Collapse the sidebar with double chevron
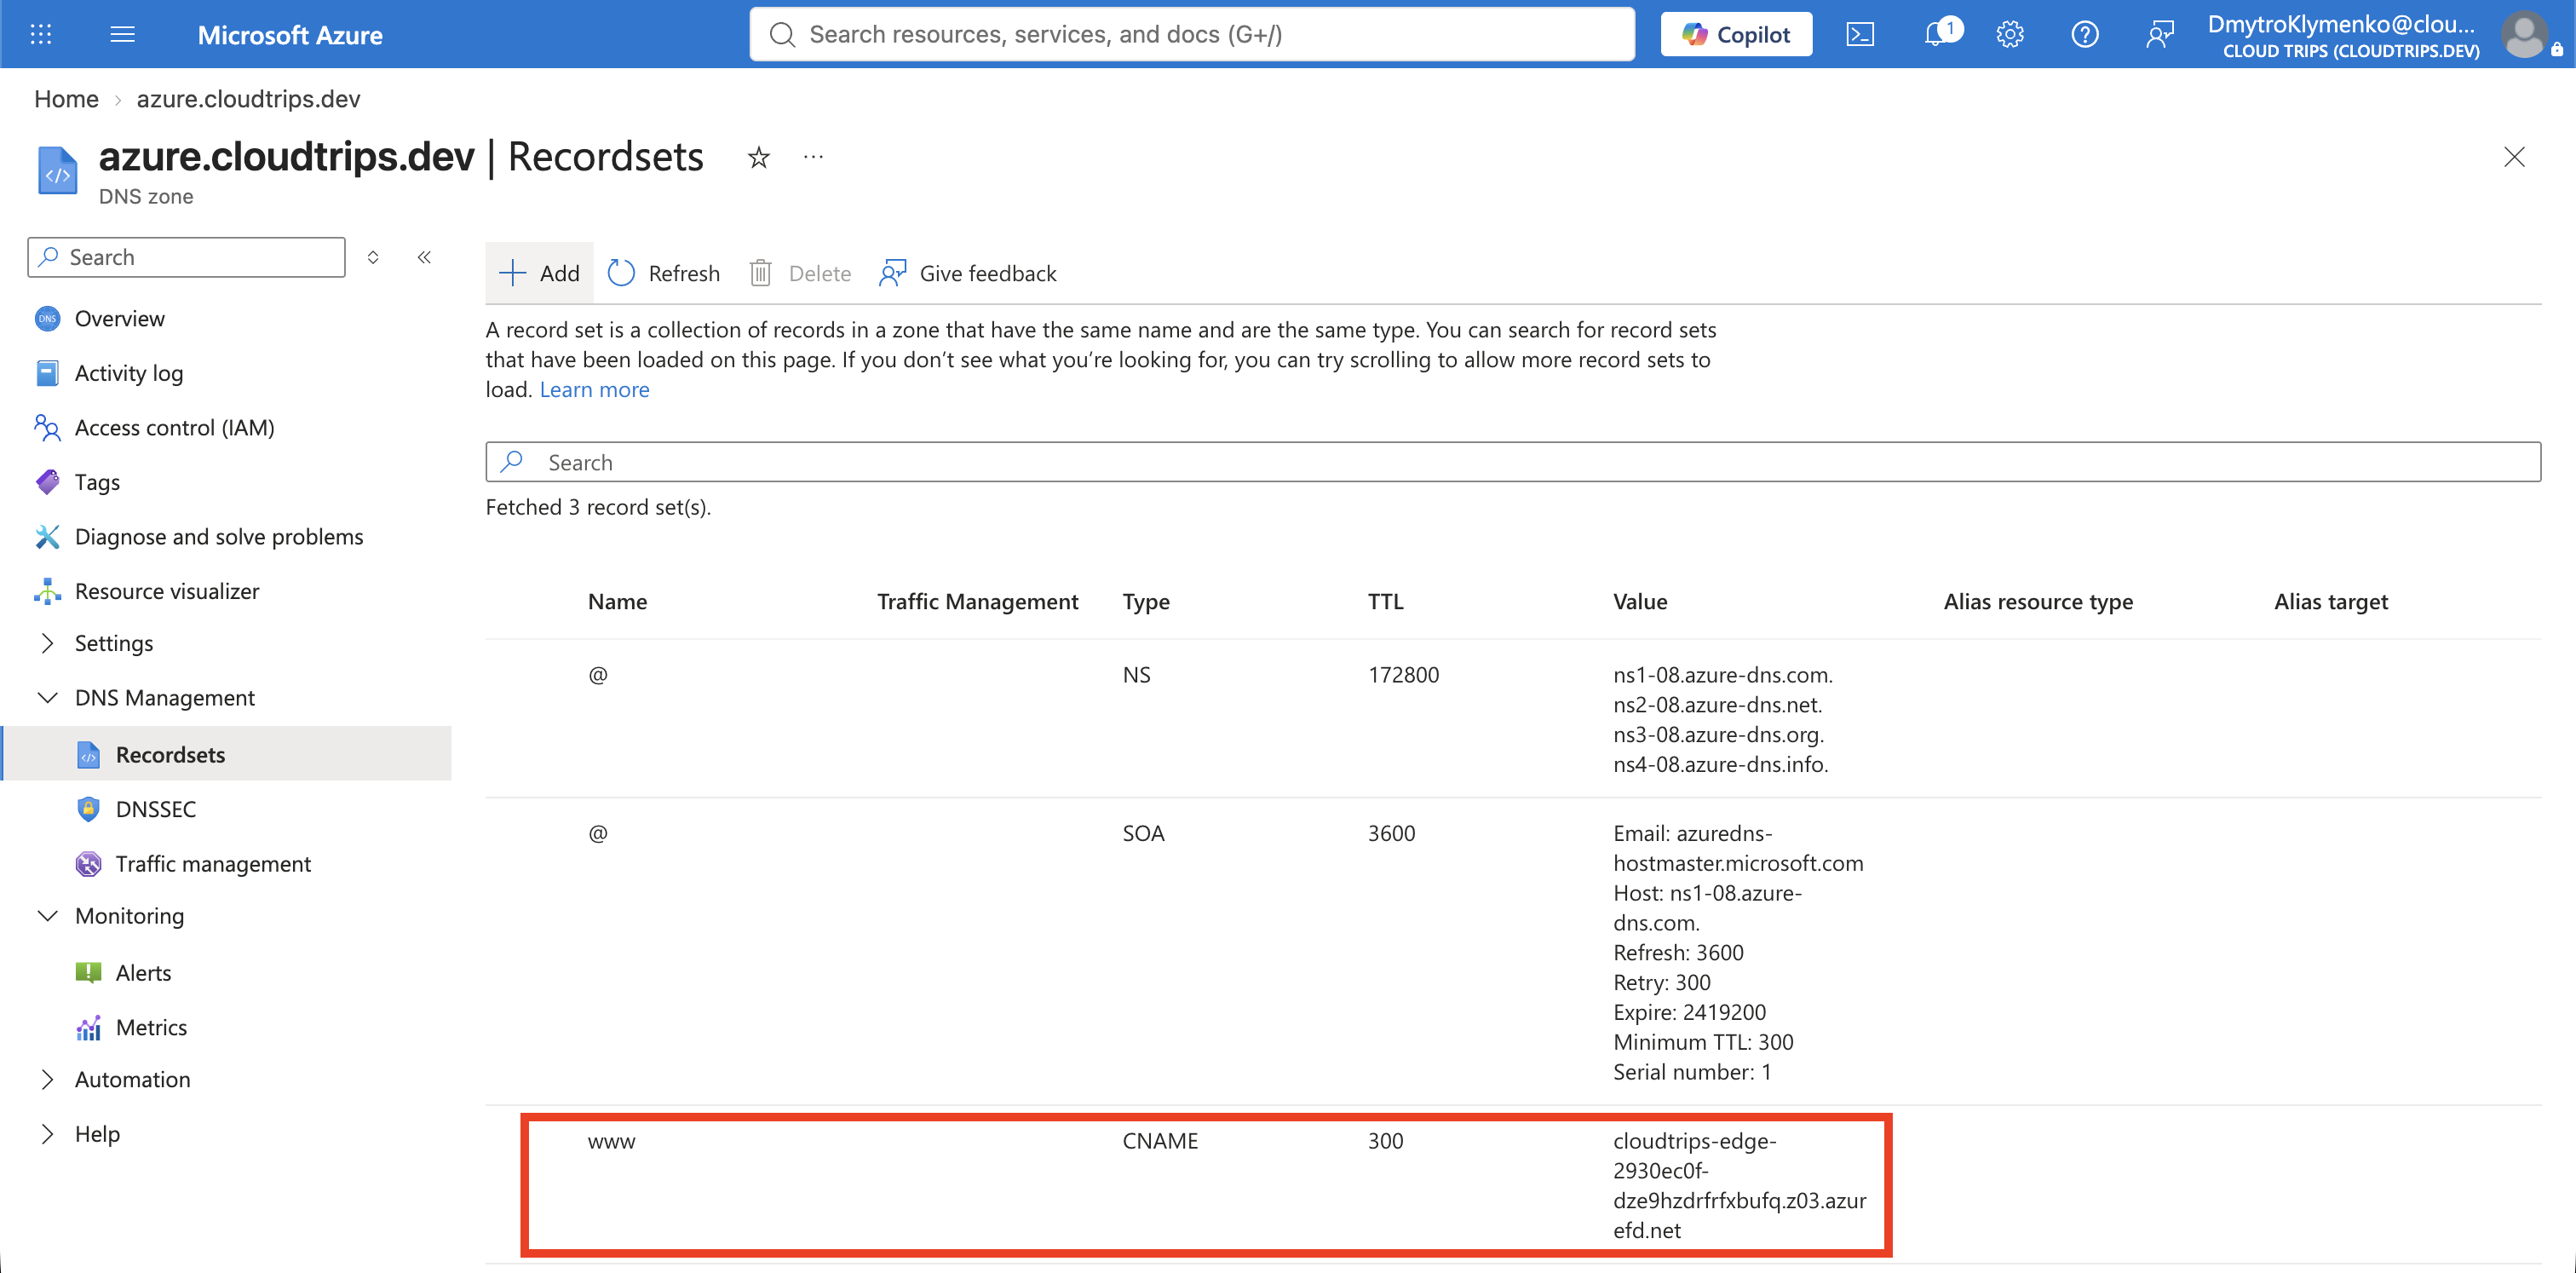 pos(424,257)
